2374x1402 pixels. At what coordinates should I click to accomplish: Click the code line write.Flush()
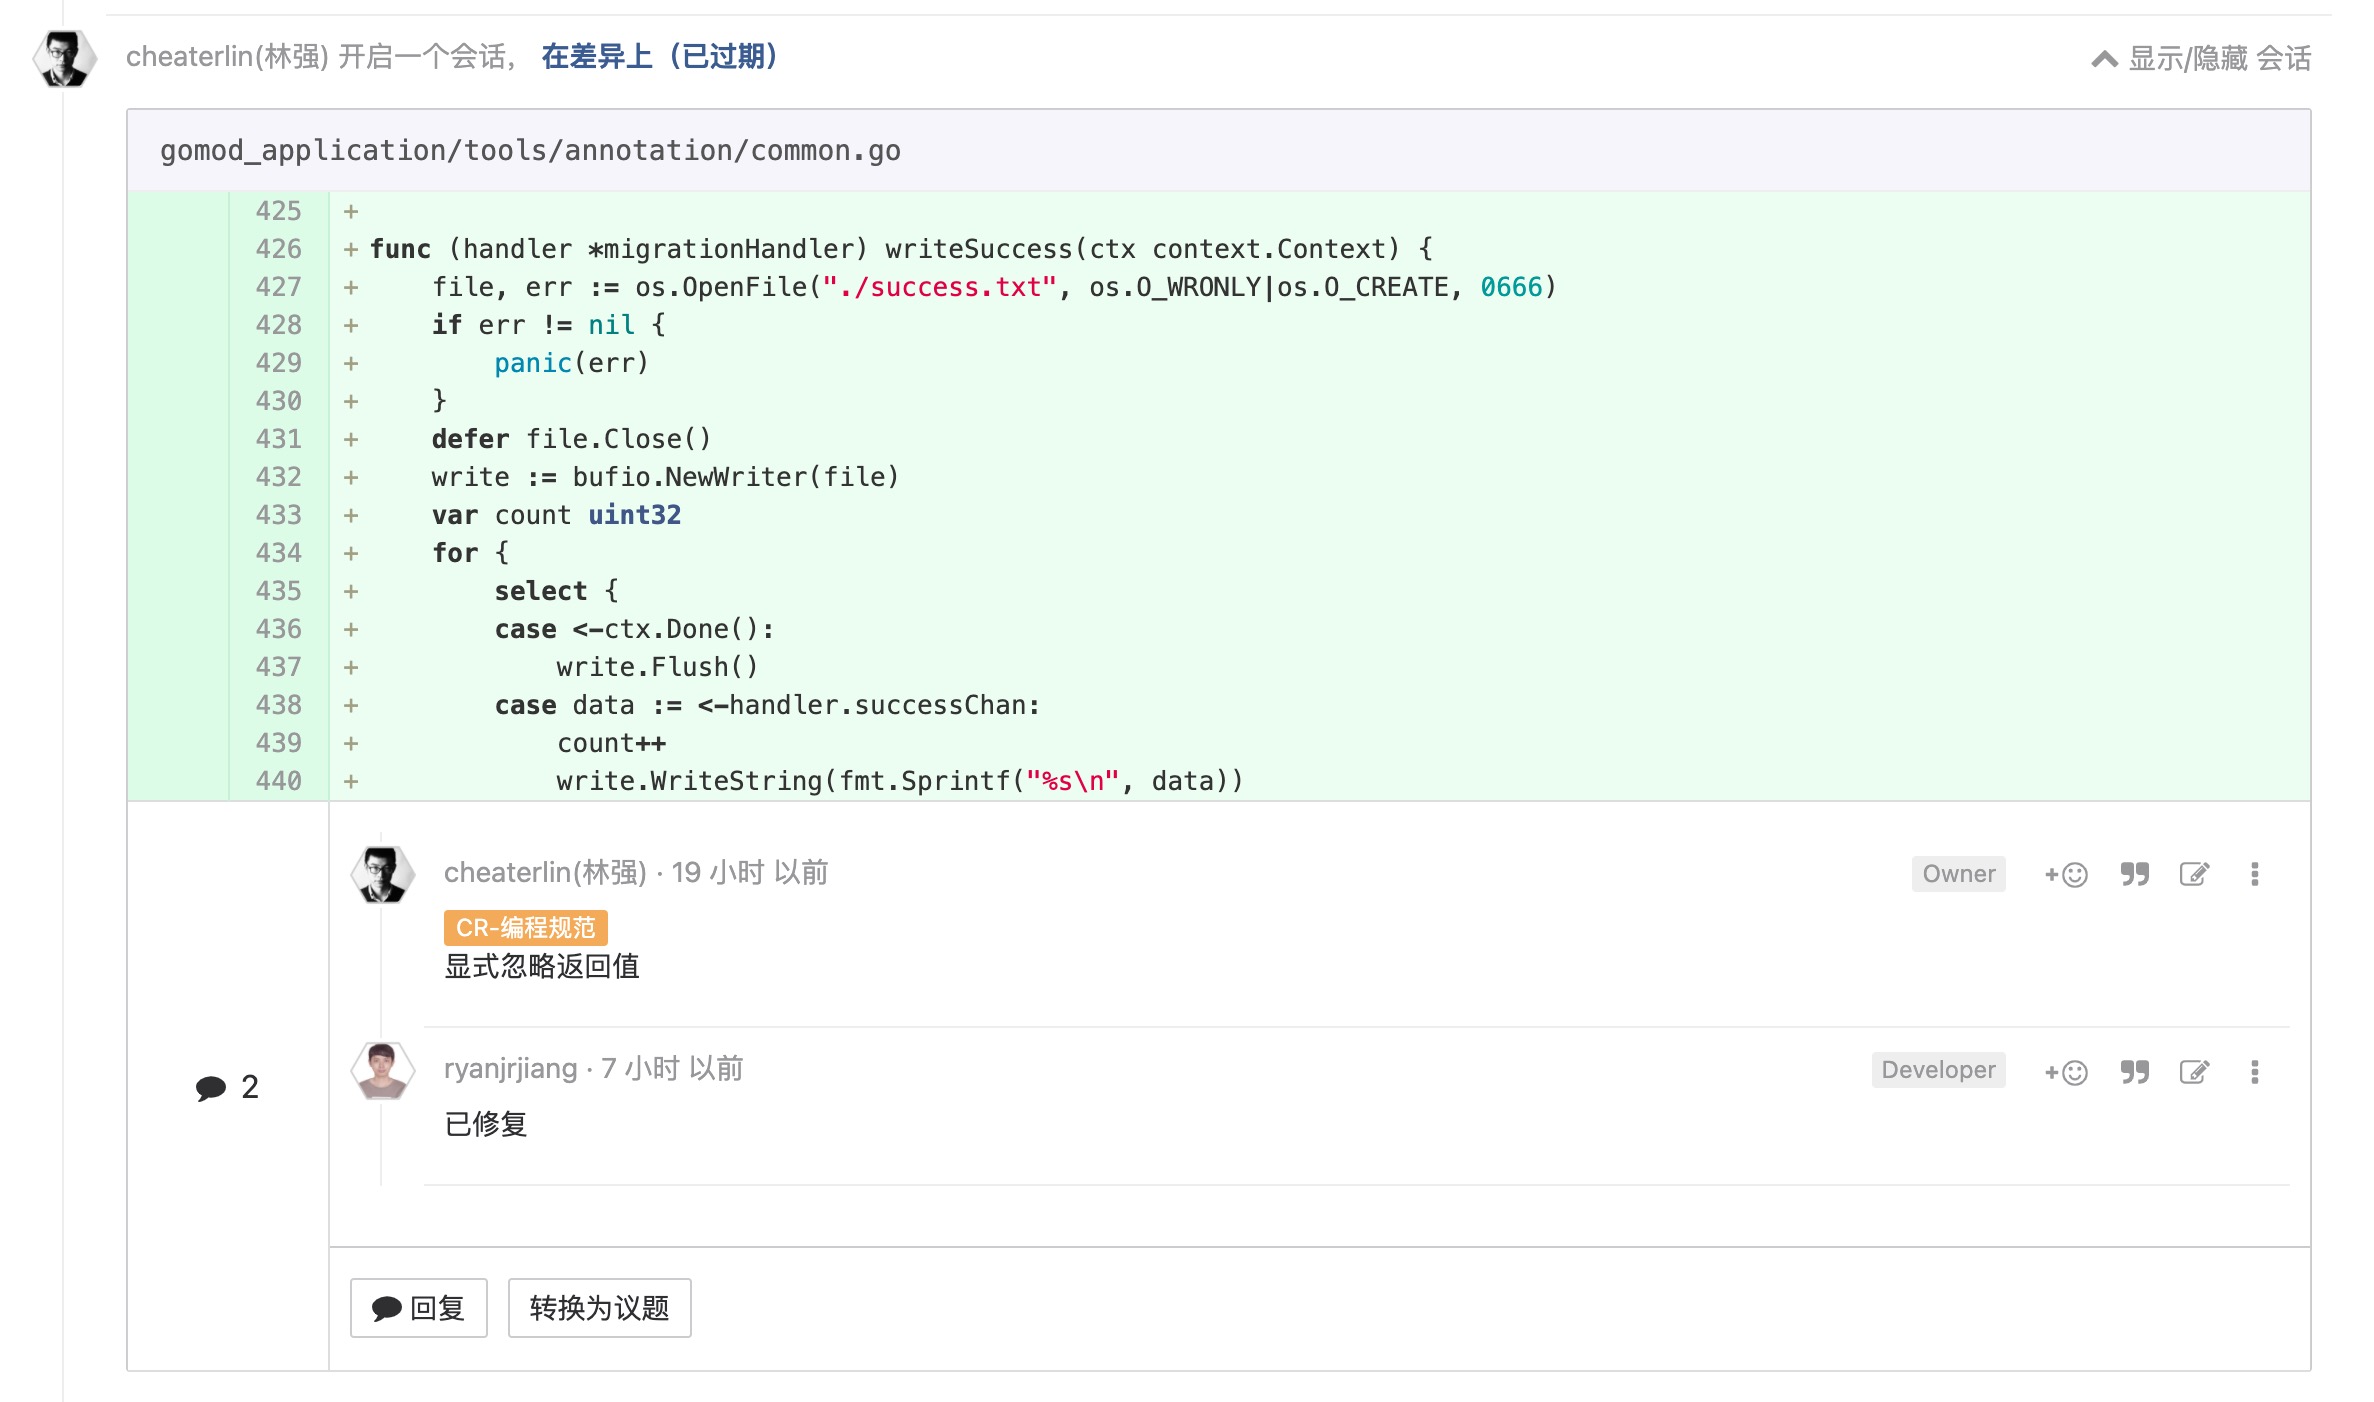point(657,667)
